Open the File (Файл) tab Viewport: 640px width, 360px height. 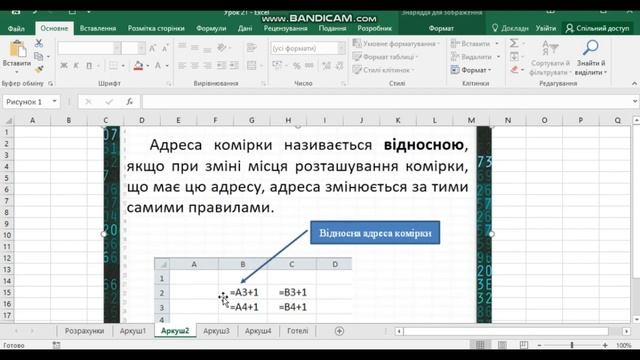pyautogui.click(x=16, y=28)
